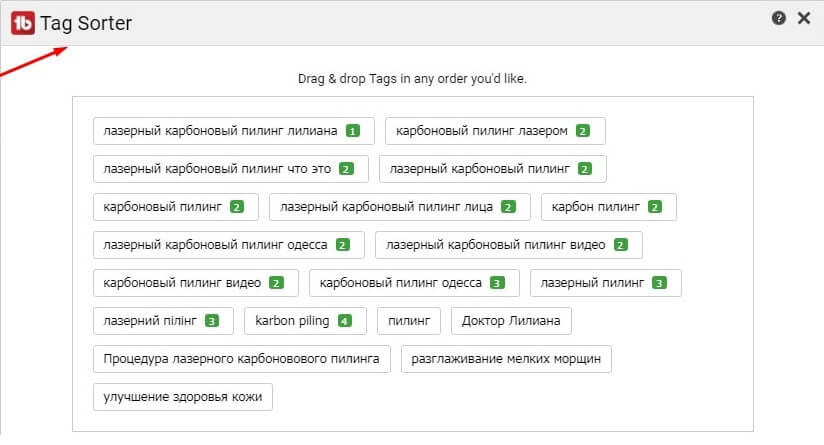Select tag 'лазерный карбоновый пилинг видео'
824x445 pixels.
point(508,245)
